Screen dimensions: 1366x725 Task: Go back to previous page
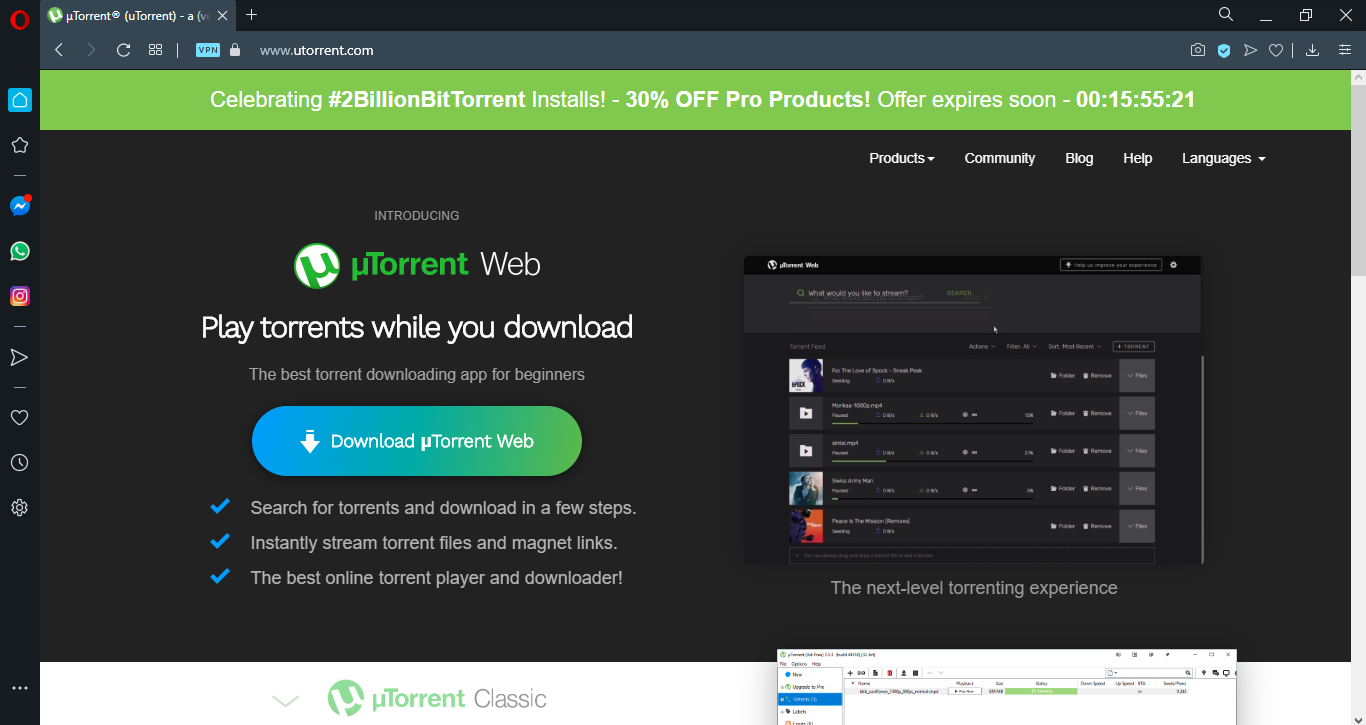pyautogui.click(x=59, y=50)
